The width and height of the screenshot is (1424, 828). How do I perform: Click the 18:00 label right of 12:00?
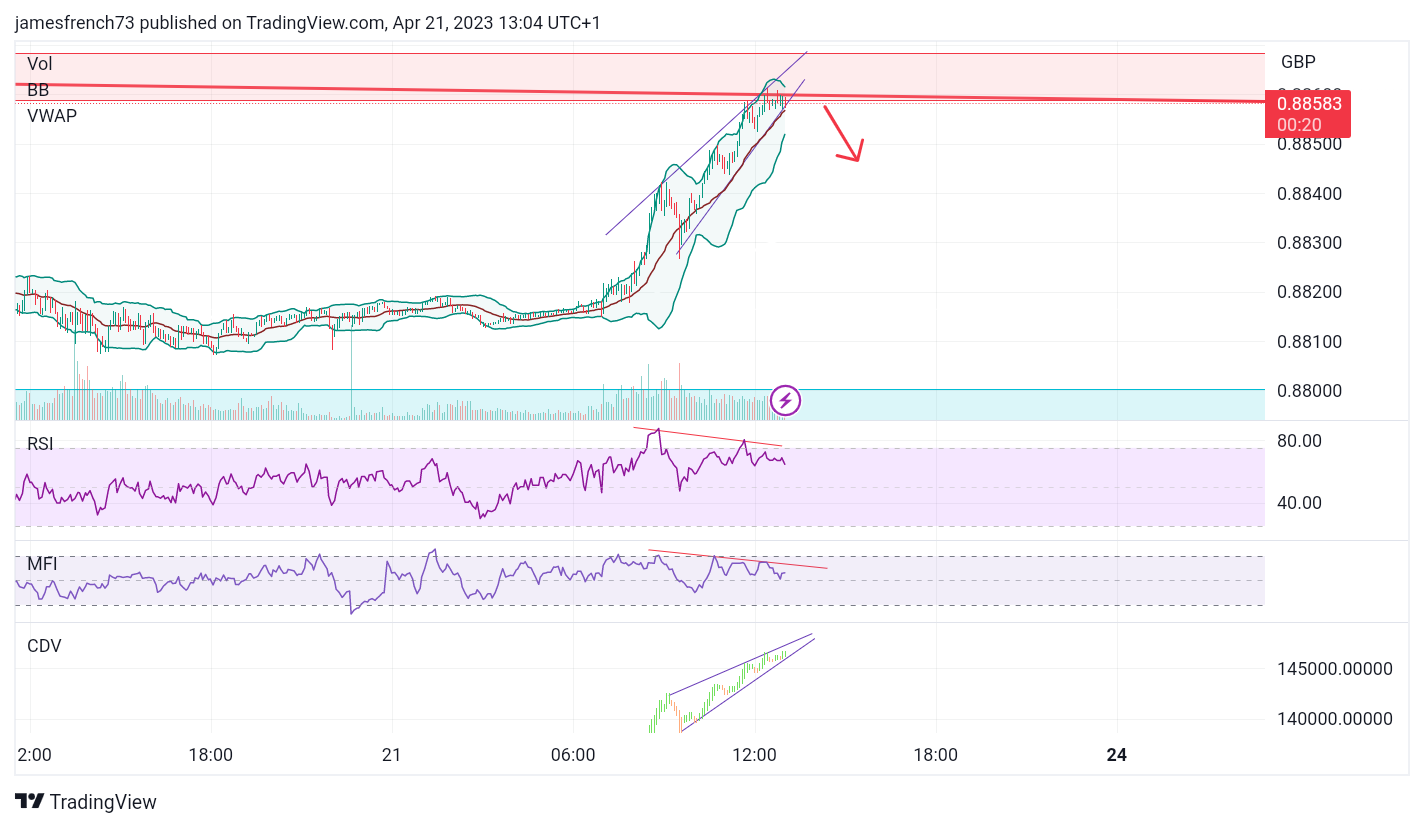coord(935,755)
